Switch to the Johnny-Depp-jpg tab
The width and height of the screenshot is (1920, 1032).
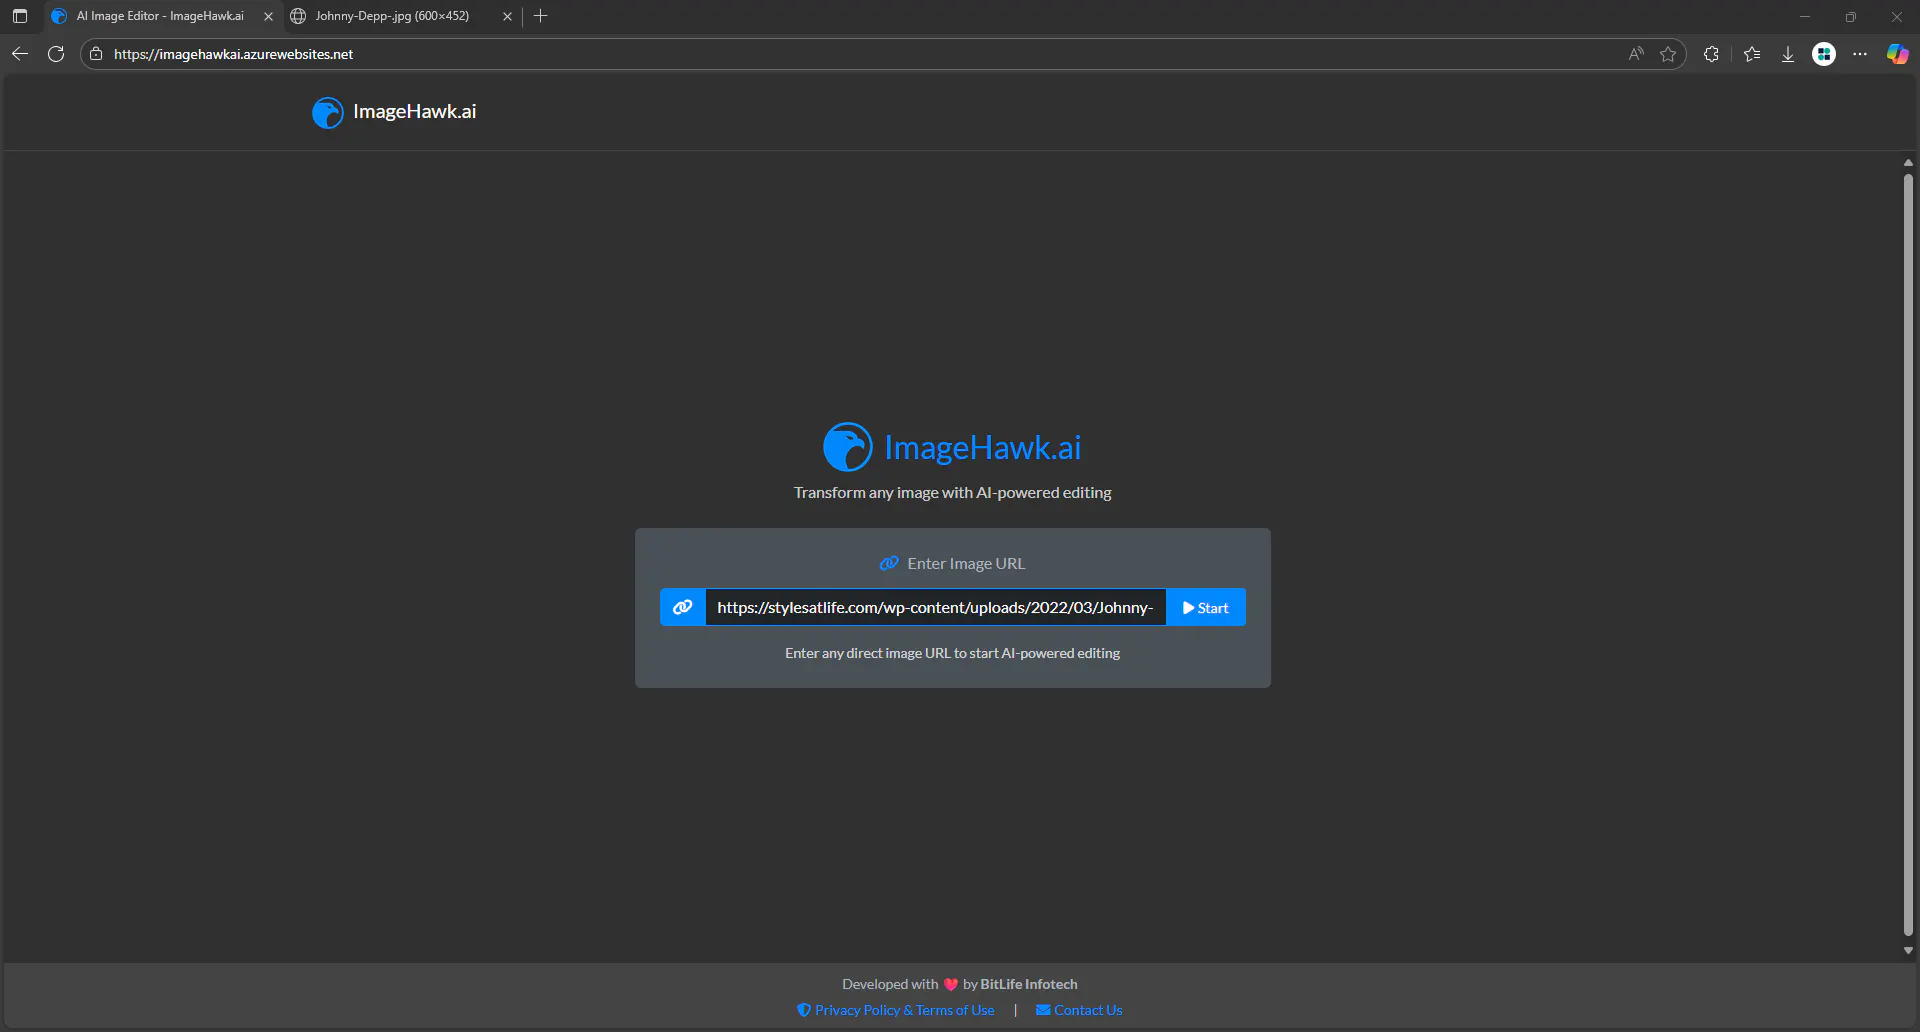(x=392, y=16)
